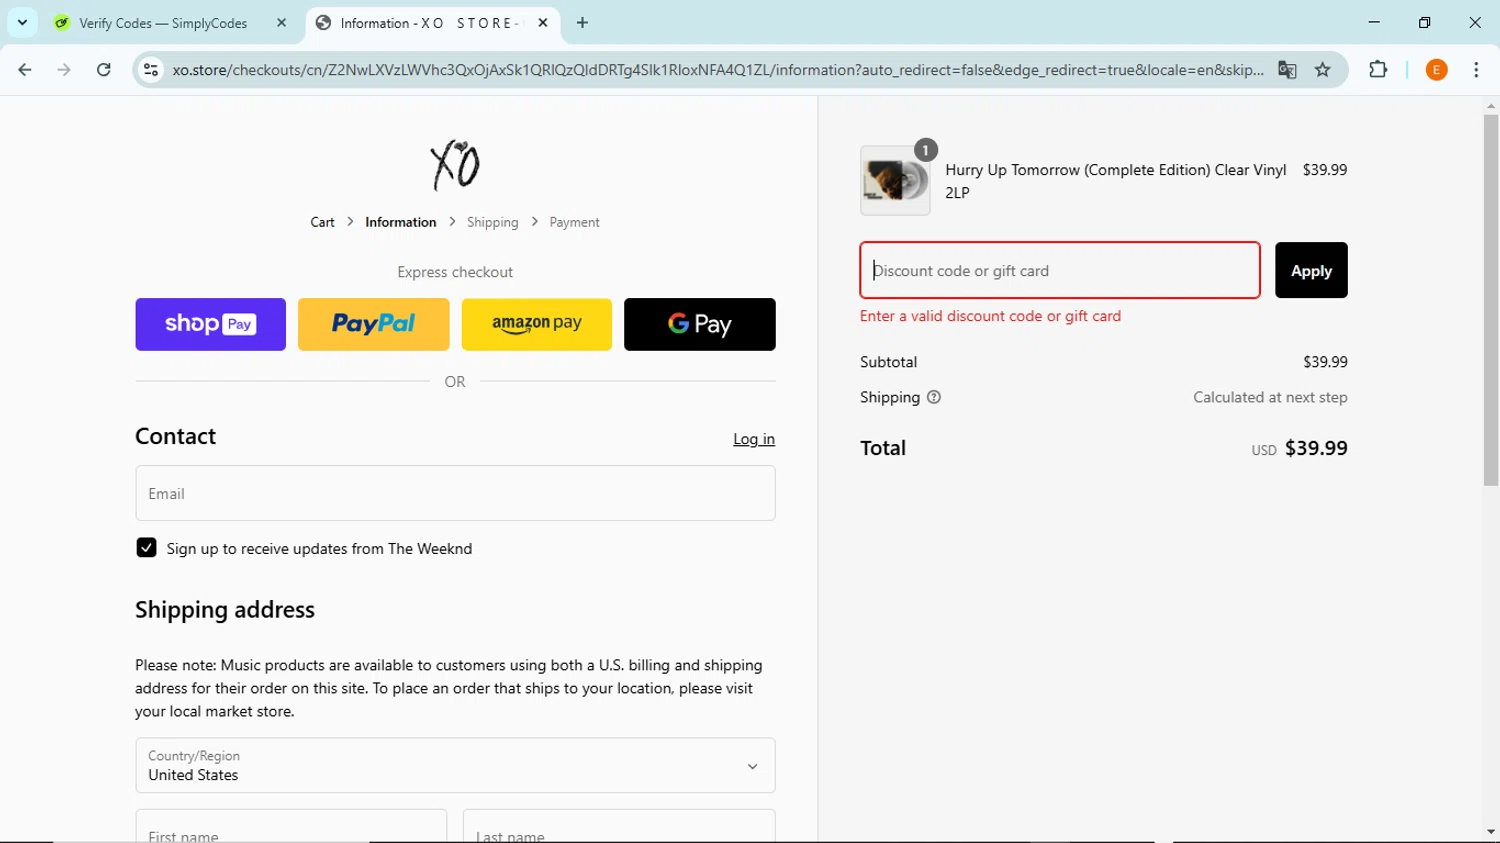Check out using Google Pay
This screenshot has width=1500, height=843.
pos(700,324)
